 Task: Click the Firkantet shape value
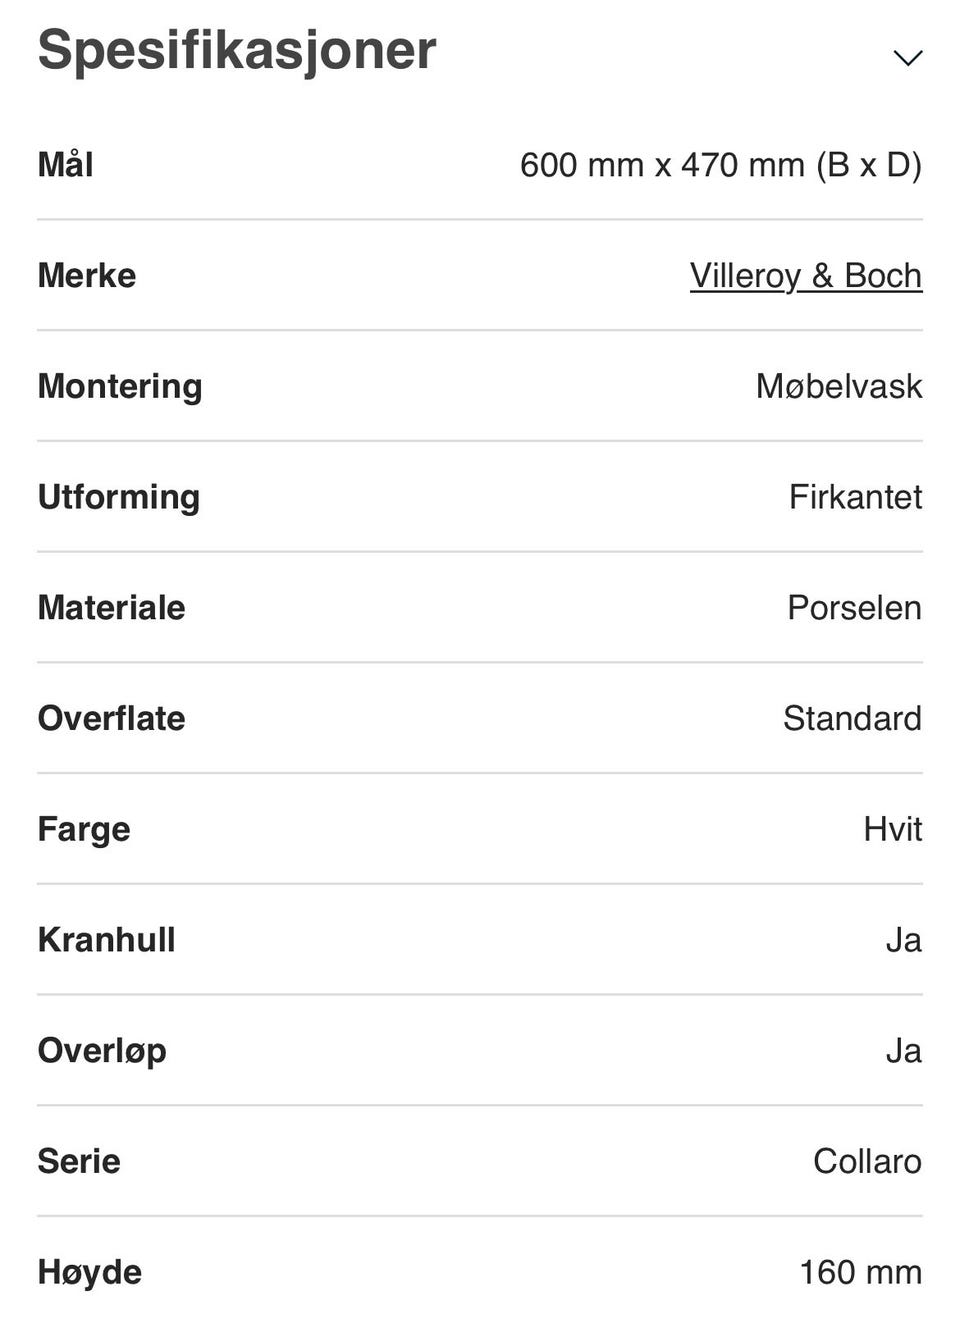[855, 497]
